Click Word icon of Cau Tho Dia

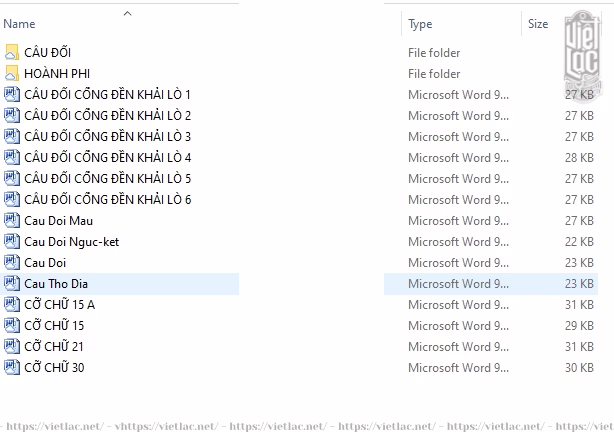pyautogui.click(x=12, y=283)
